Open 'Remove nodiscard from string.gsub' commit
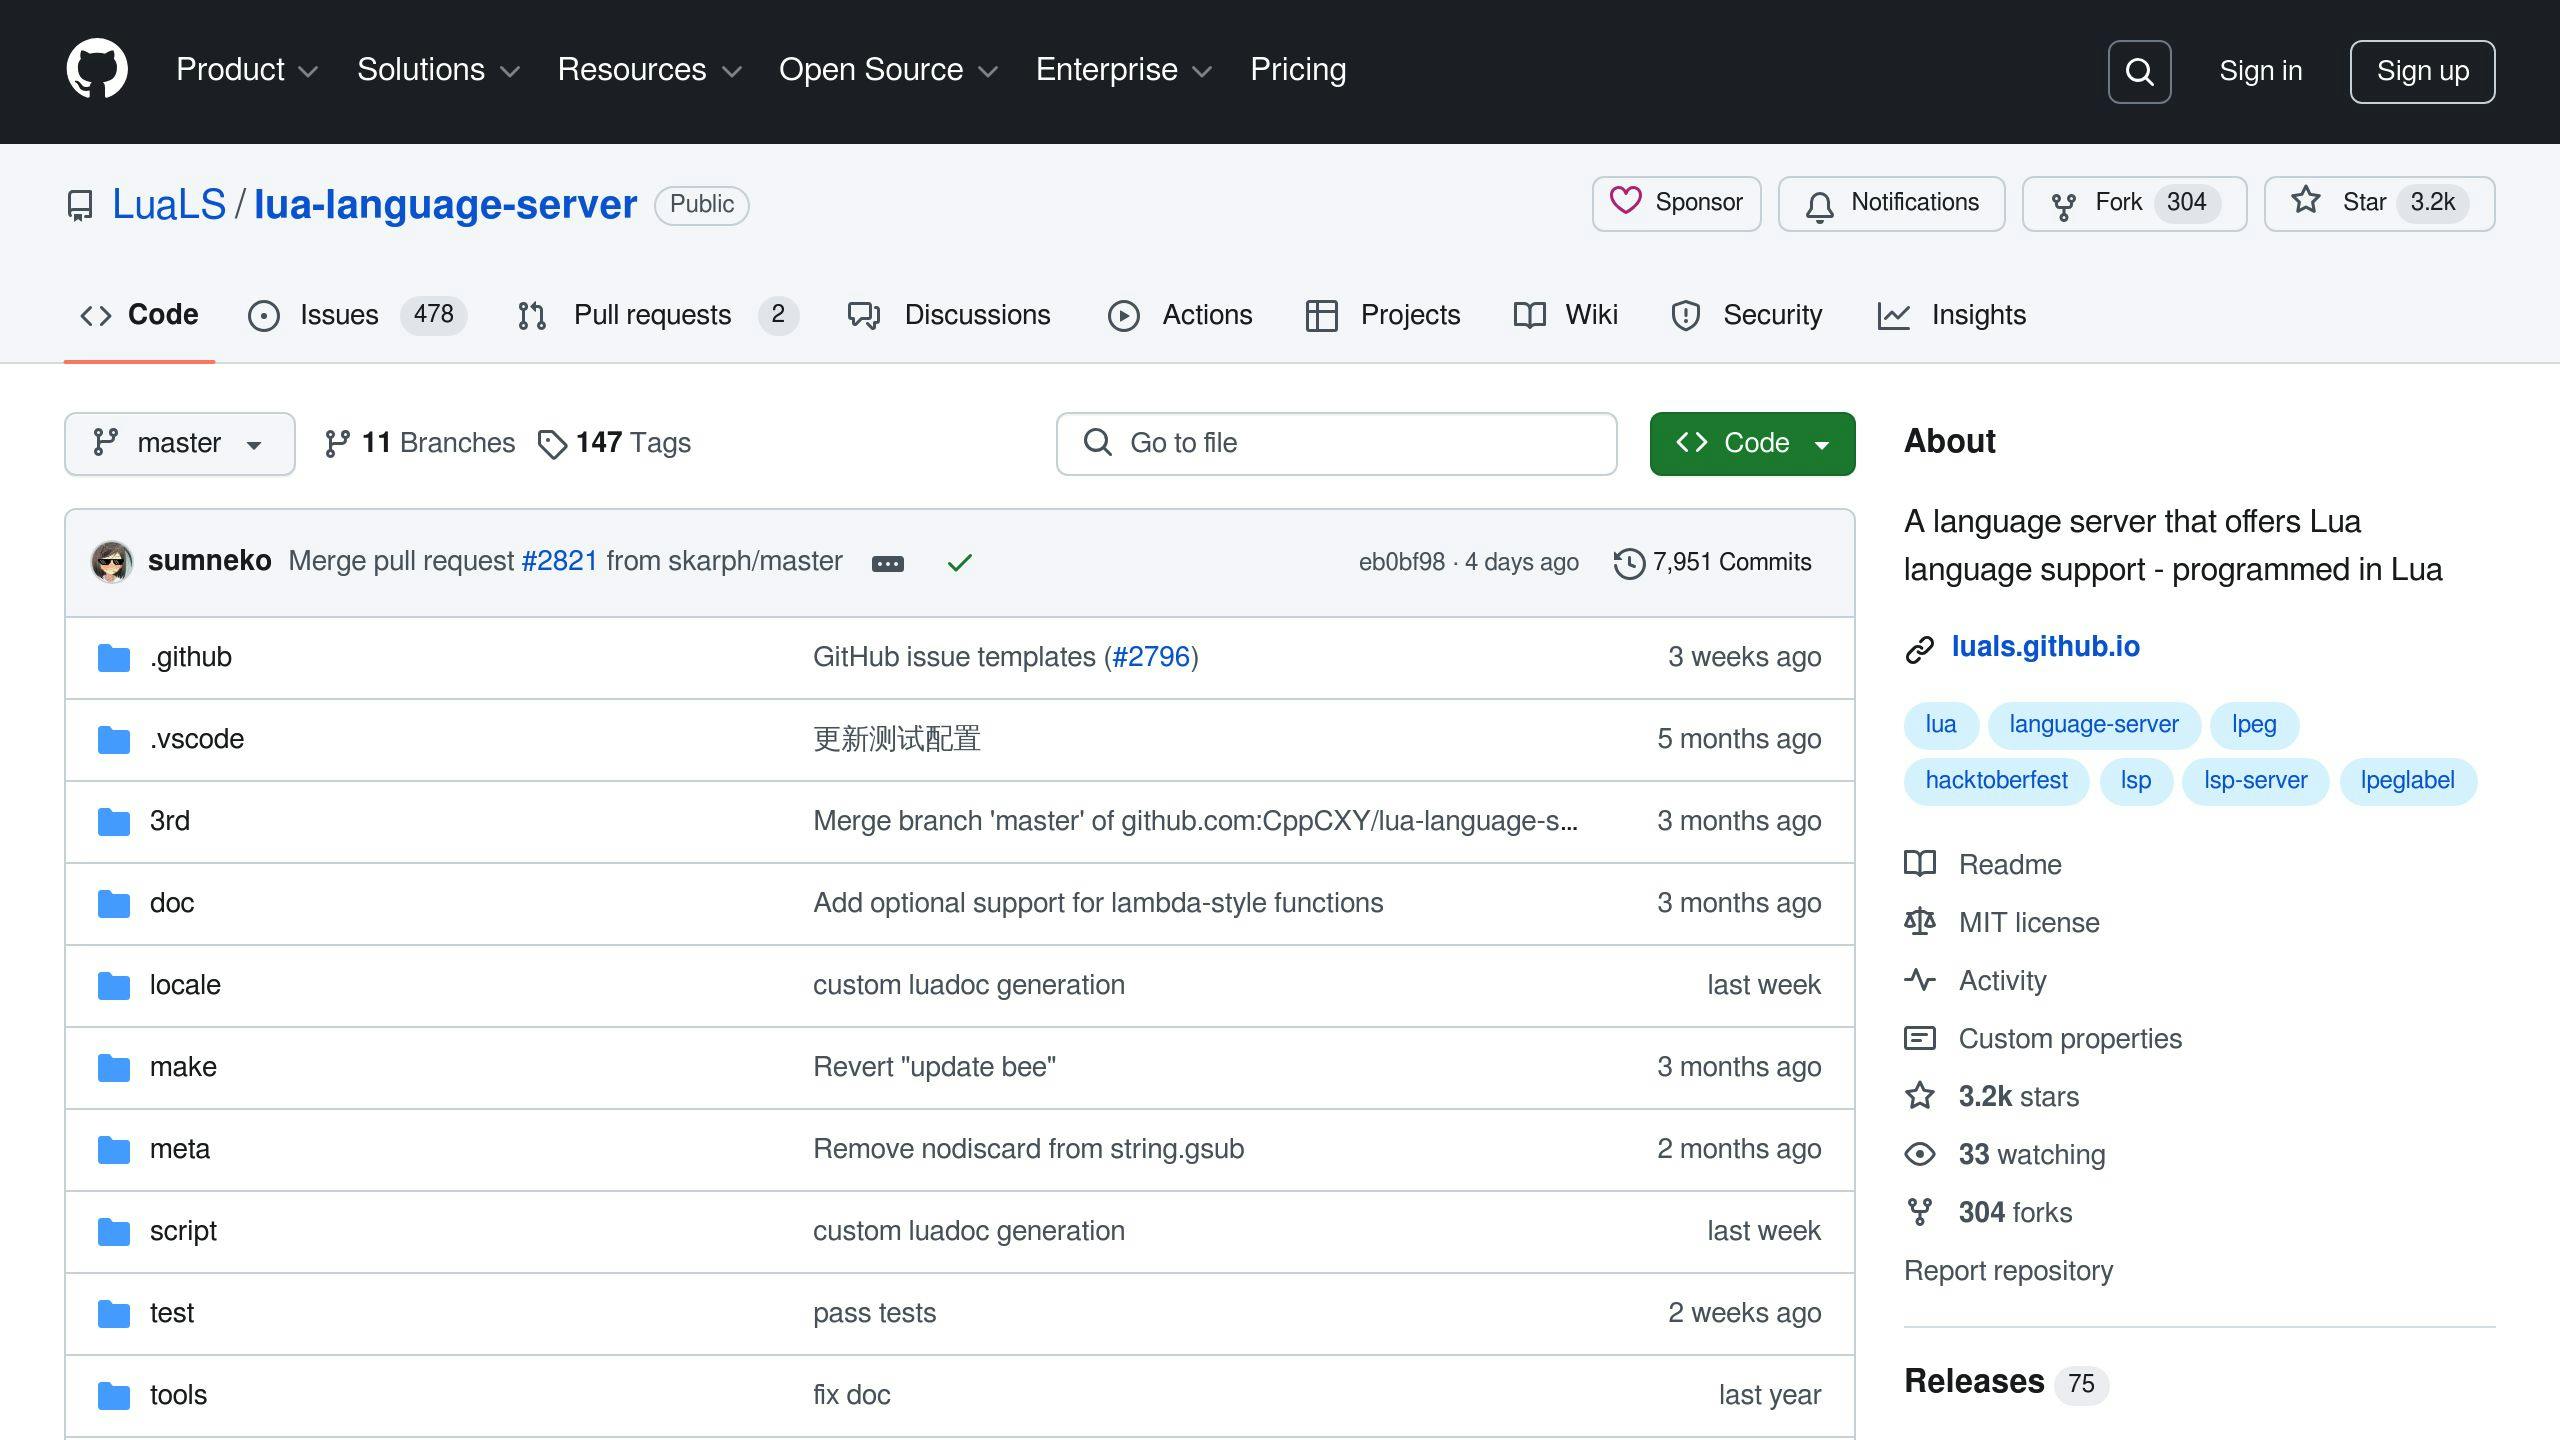This screenshot has width=2560, height=1440. (1028, 1149)
